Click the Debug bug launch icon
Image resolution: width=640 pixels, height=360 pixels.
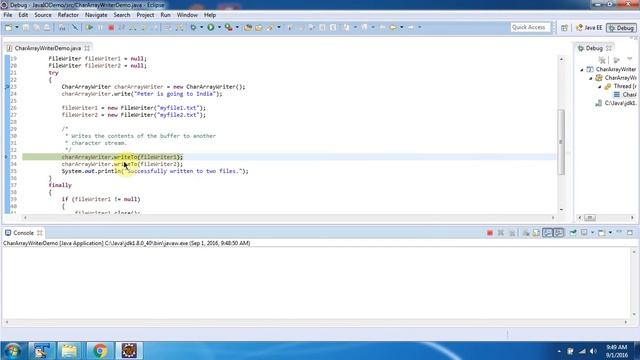(x=193, y=27)
